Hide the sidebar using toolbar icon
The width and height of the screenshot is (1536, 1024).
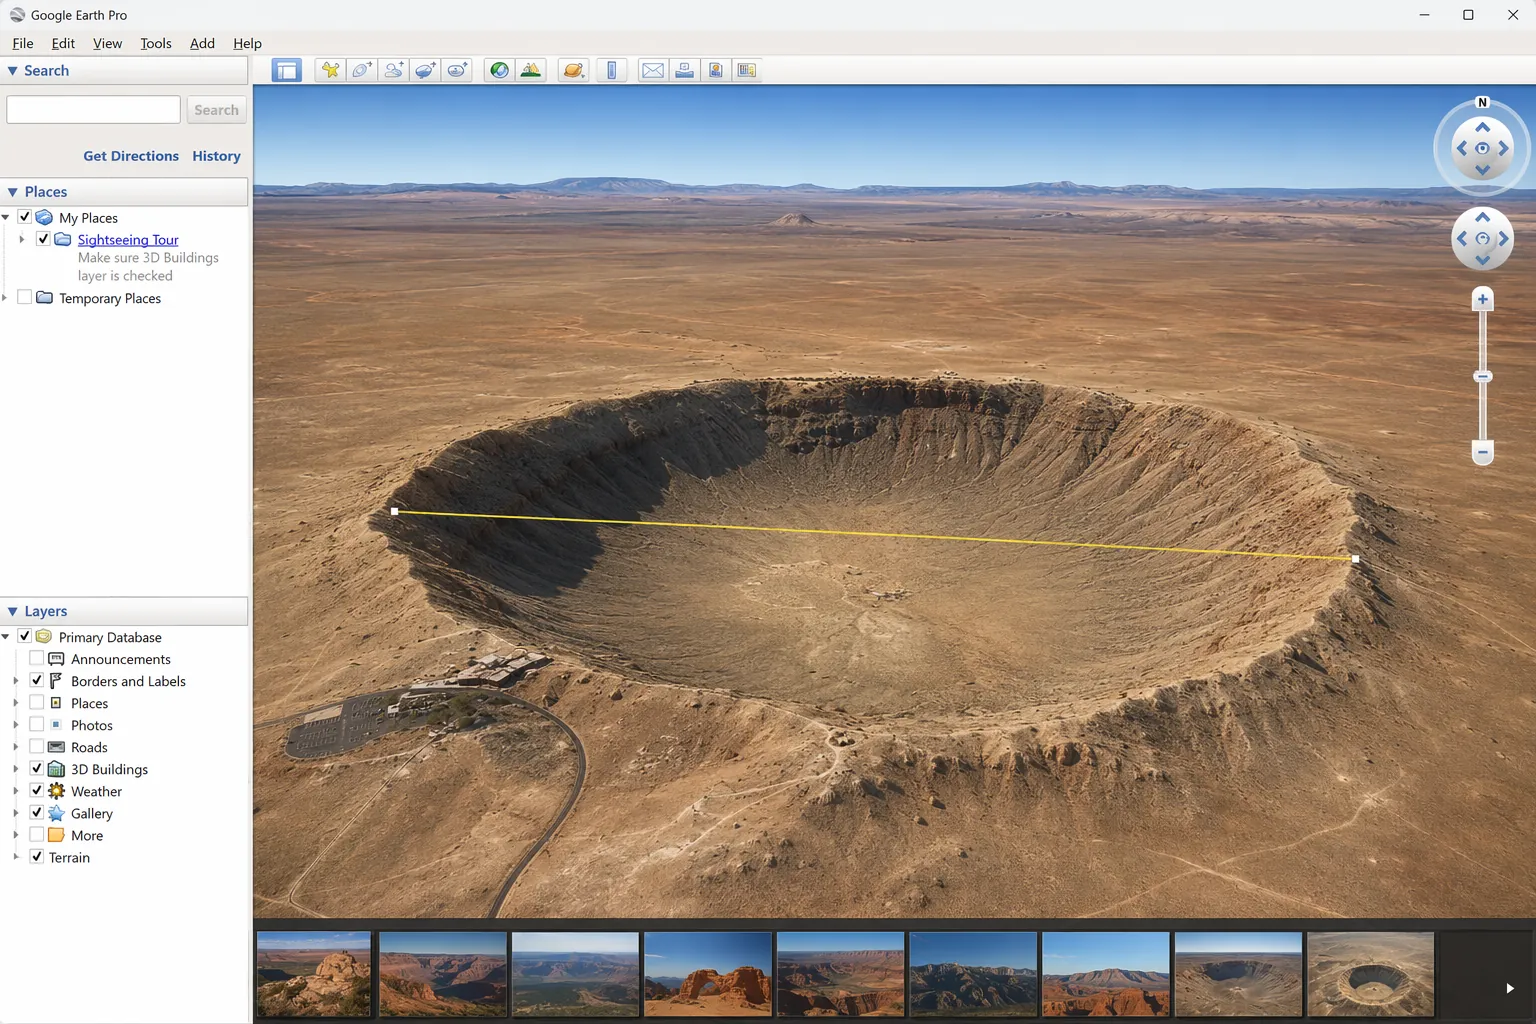286,70
